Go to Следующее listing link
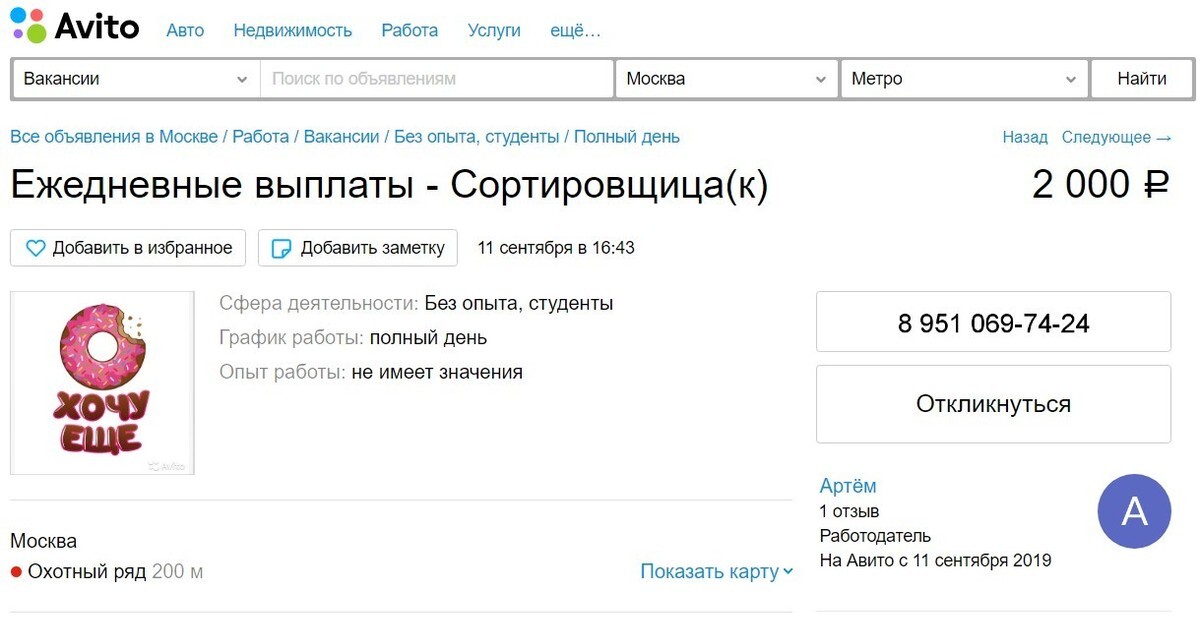This screenshot has height=628, width=1200. [1116, 137]
